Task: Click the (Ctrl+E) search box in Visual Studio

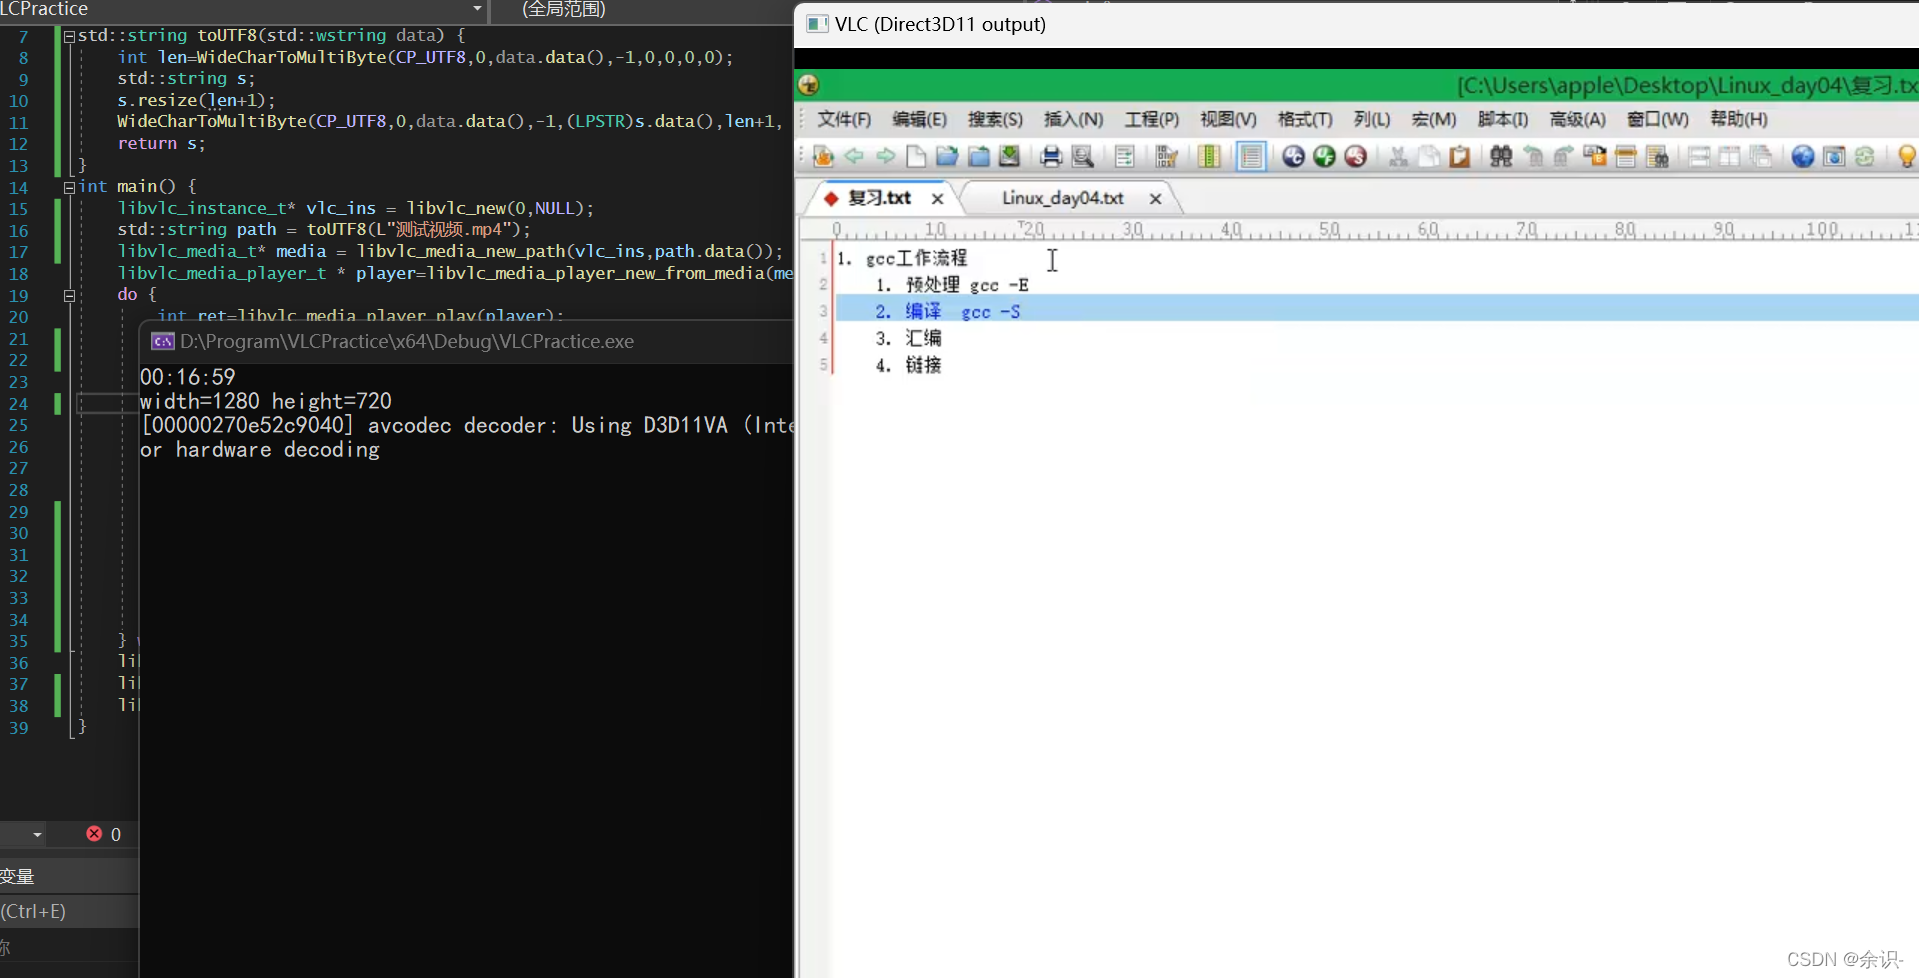Action: point(69,911)
